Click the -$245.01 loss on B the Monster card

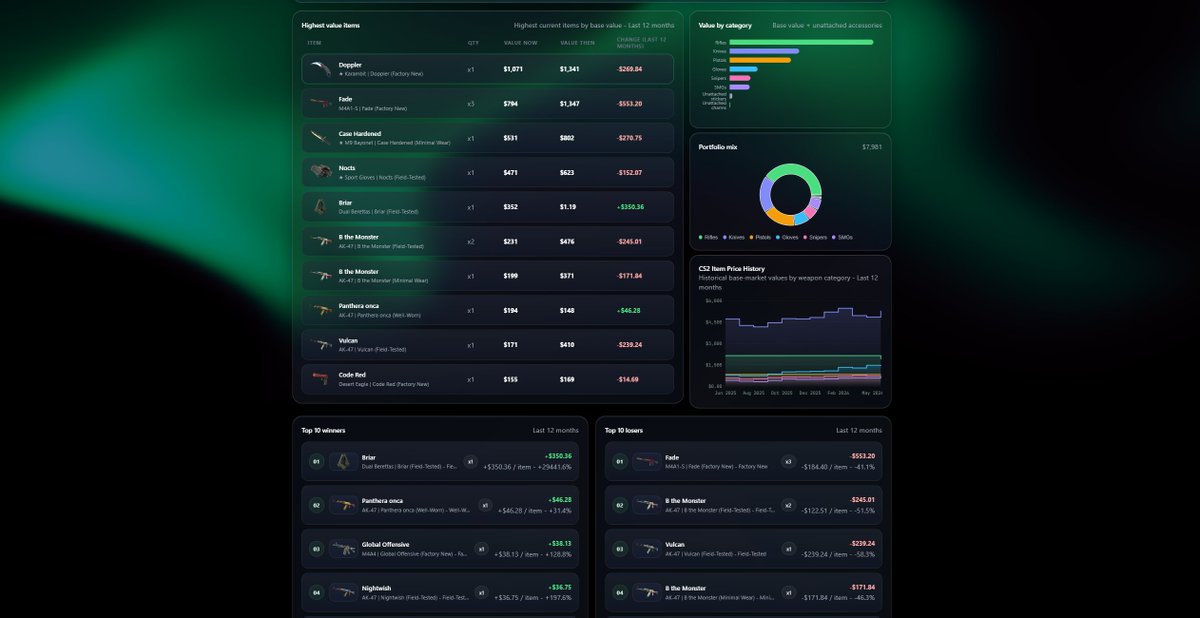click(x=861, y=500)
